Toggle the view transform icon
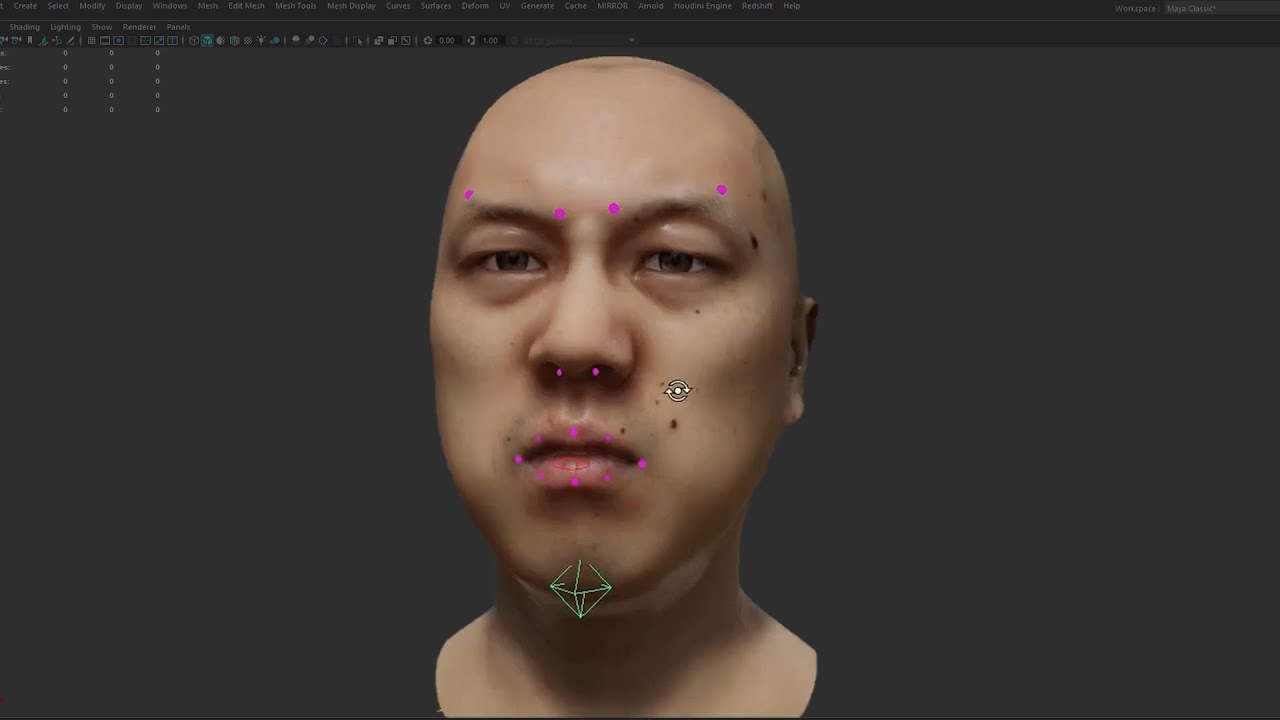1280x720 pixels. point(515,40)
